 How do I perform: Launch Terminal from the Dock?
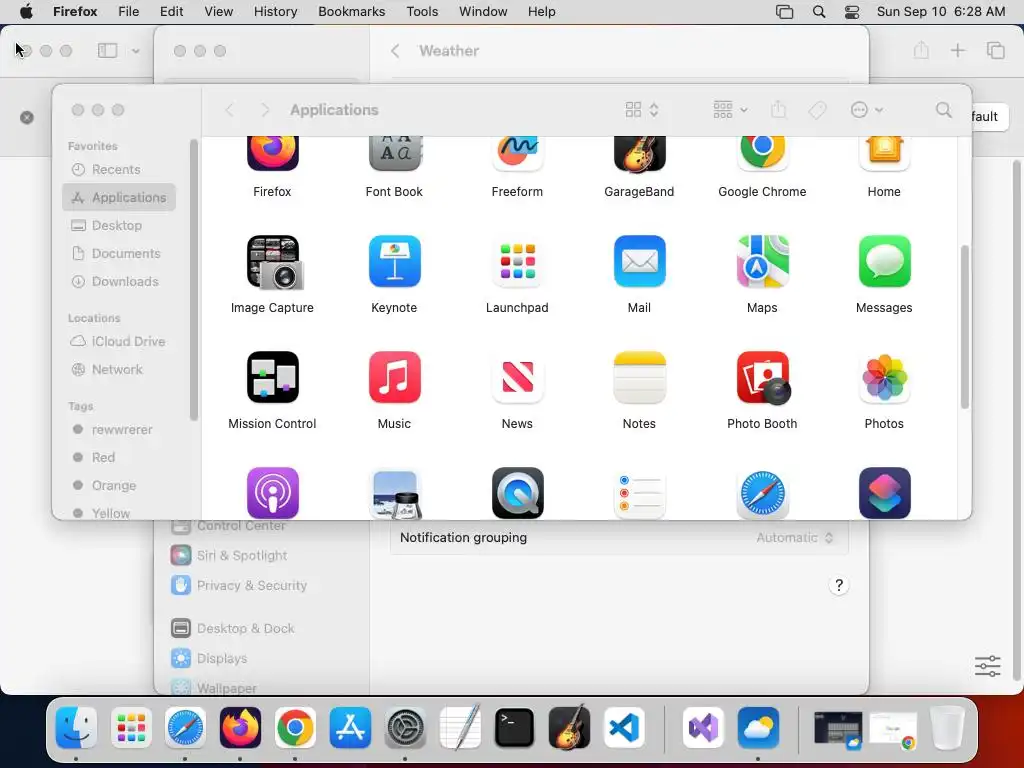[x=514, y=728]
